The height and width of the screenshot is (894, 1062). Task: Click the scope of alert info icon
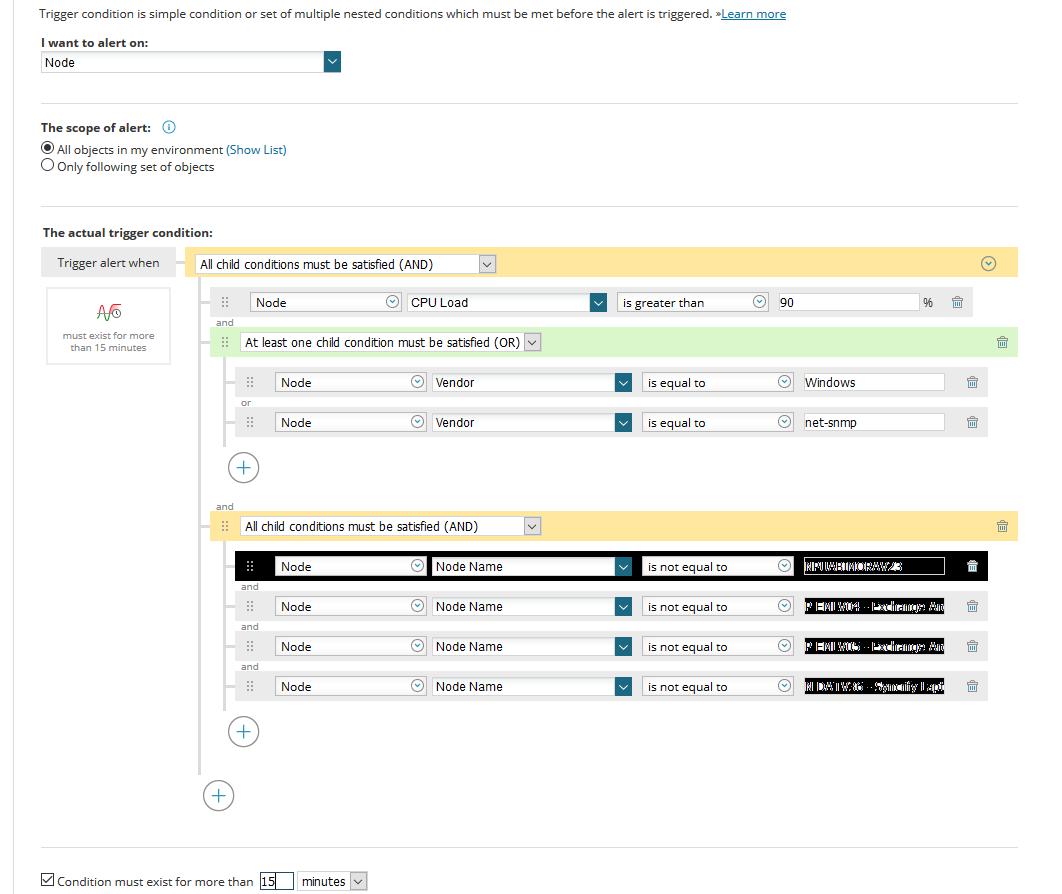pyautogui.click(x=169, y=127)
